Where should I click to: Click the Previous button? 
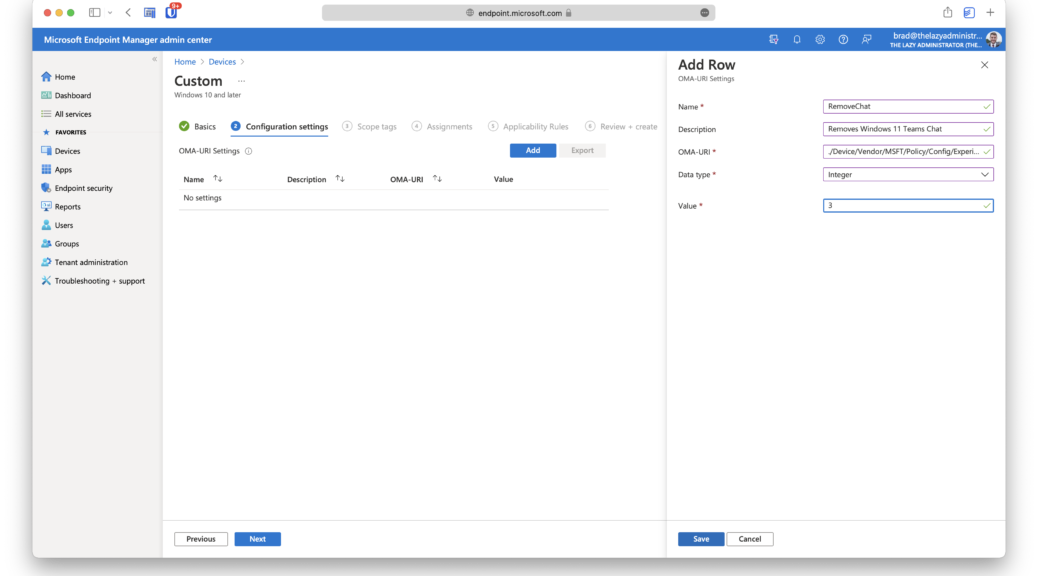click(x=201, y=539)
